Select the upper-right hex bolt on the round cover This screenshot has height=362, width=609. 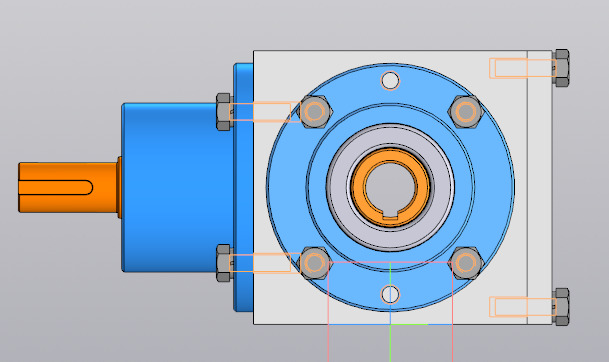(x=466, y=112)
